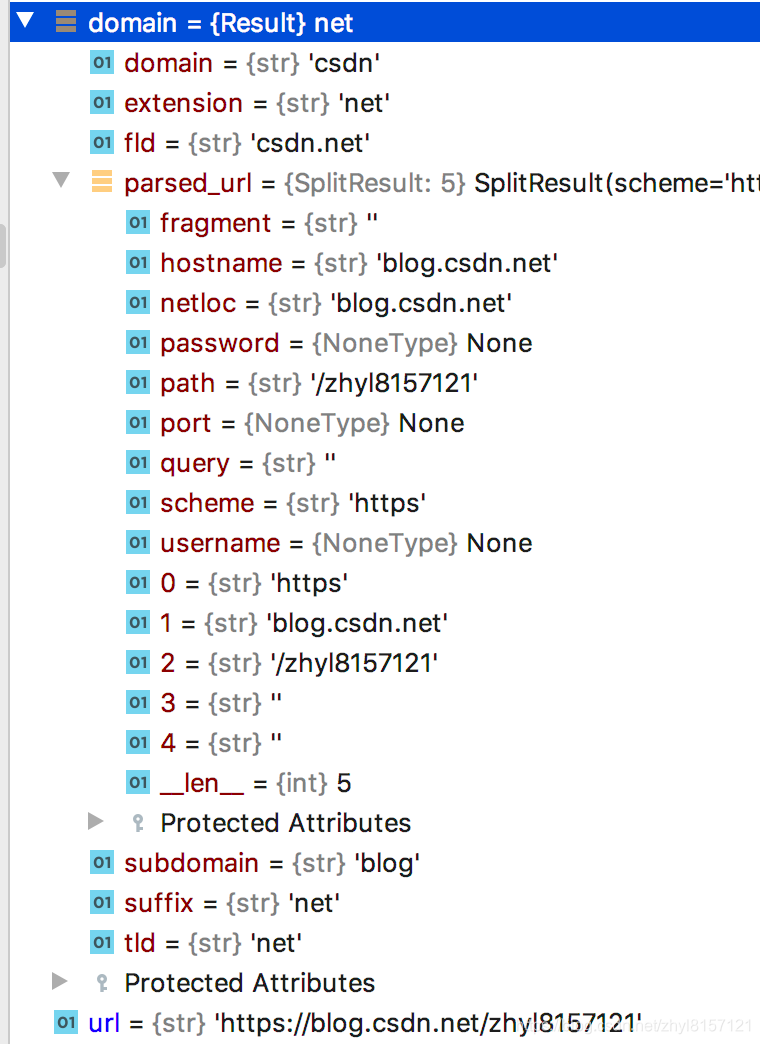Click the '01' icon beside __len__ entry
The width and height of the screenshot is (760, 1044).
click(x=137, y=782)
